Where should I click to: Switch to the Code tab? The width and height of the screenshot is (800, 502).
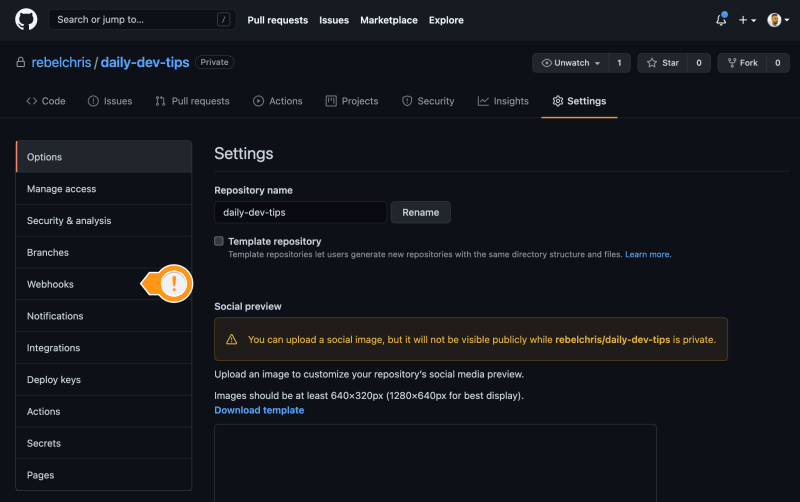point(46,101)
